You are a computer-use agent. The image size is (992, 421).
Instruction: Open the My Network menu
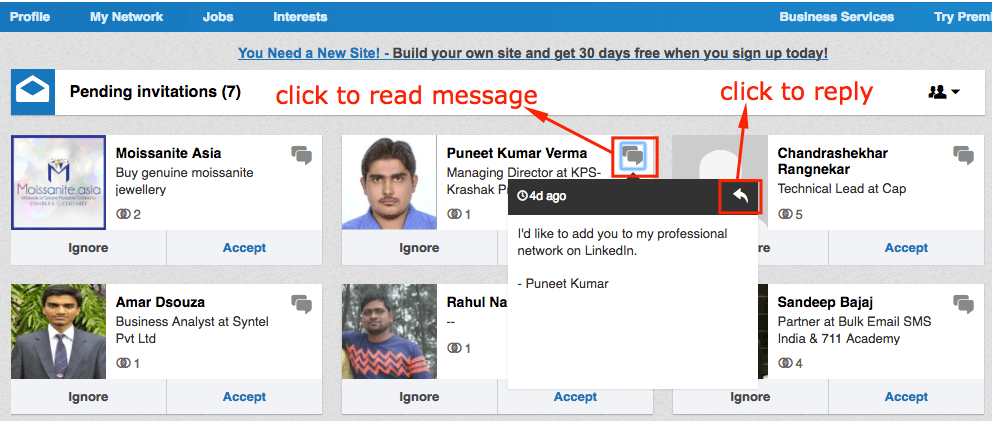[127, 17]
